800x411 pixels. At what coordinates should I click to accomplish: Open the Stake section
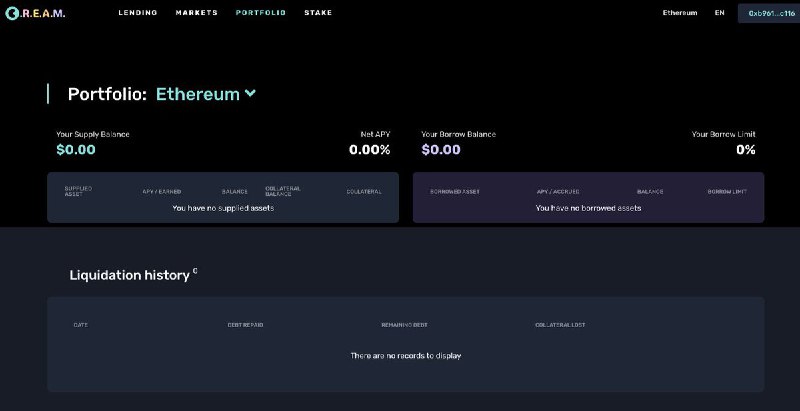click(318, 13)
